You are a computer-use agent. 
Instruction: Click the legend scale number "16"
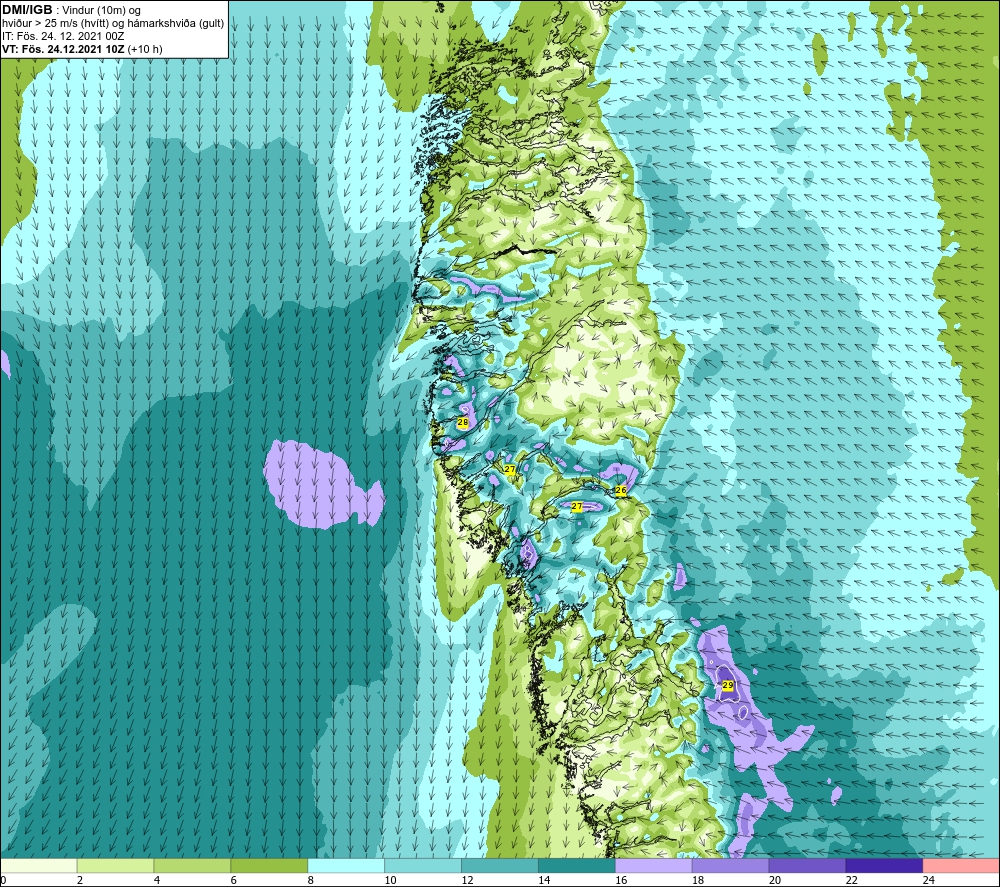click(x=621, y=880)
